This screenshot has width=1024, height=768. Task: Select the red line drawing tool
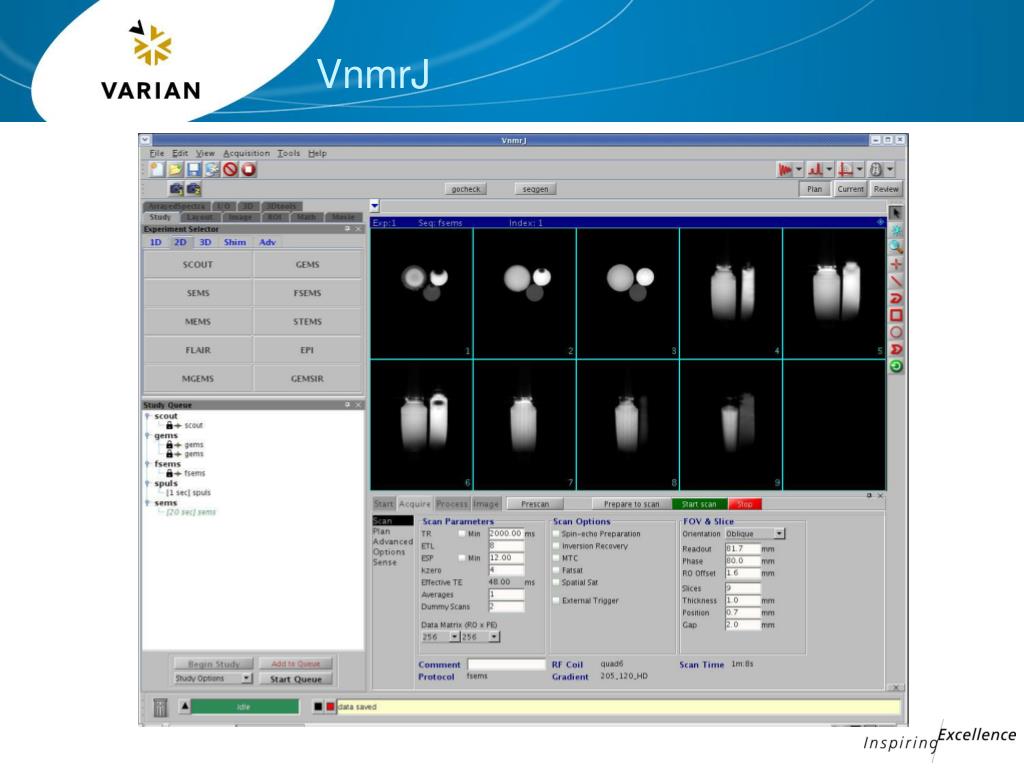coord(896,281)
